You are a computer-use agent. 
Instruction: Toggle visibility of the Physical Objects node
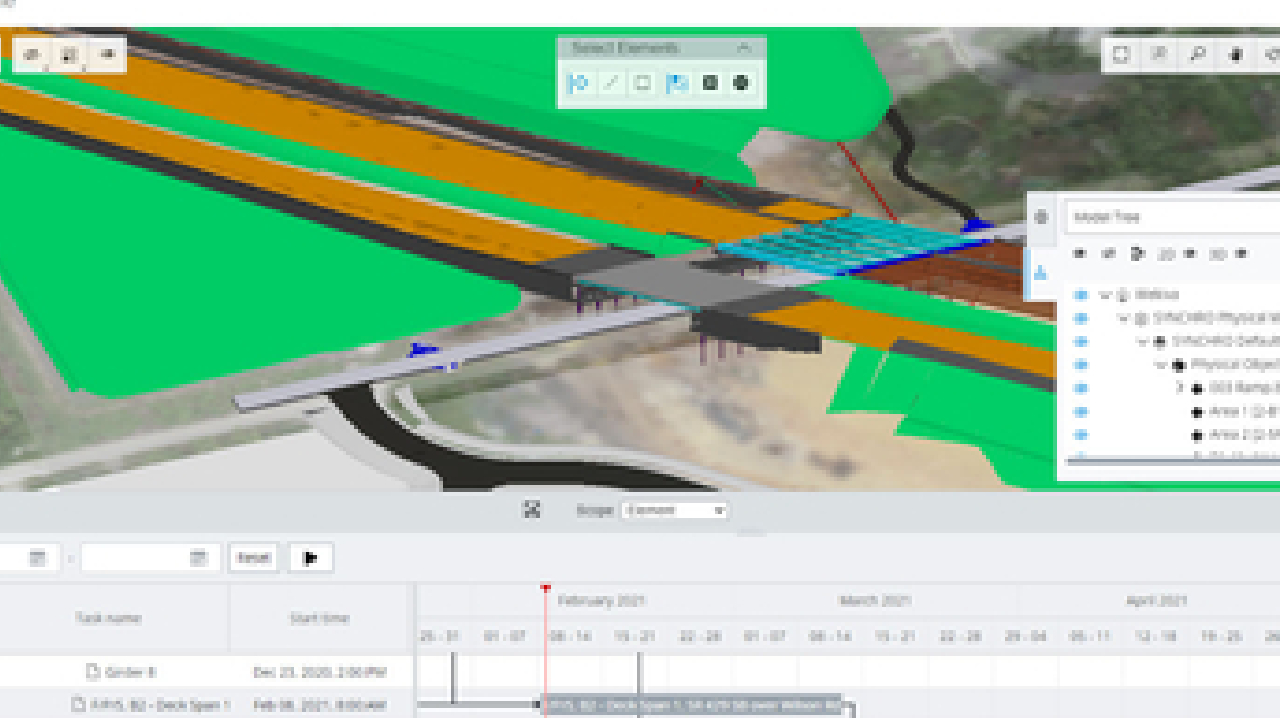click(1083, 364)
